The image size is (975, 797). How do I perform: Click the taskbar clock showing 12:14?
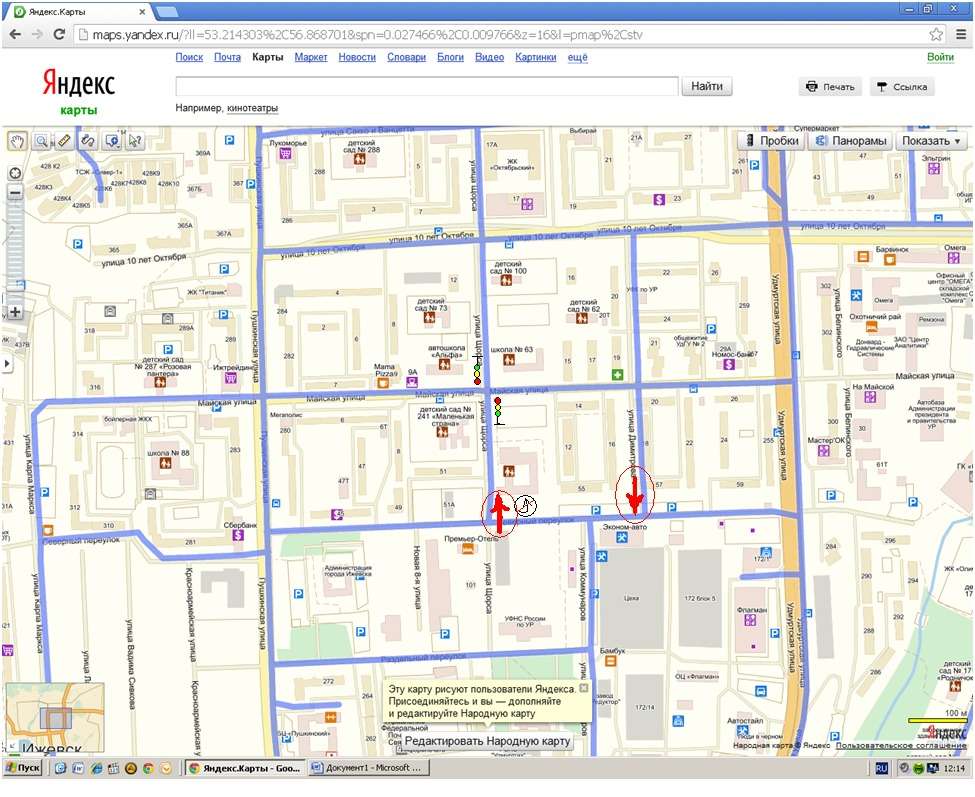click(954, 768)
